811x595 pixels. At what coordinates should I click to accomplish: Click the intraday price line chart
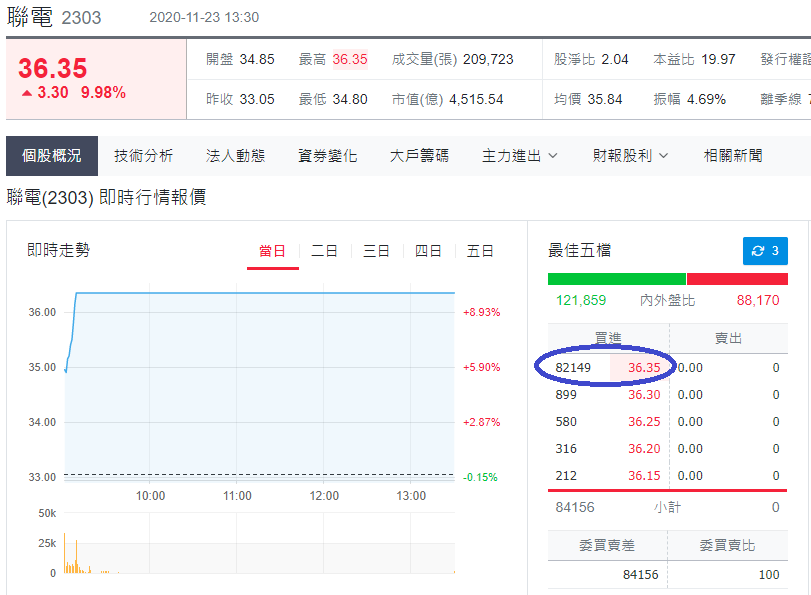tap(259, 383)
